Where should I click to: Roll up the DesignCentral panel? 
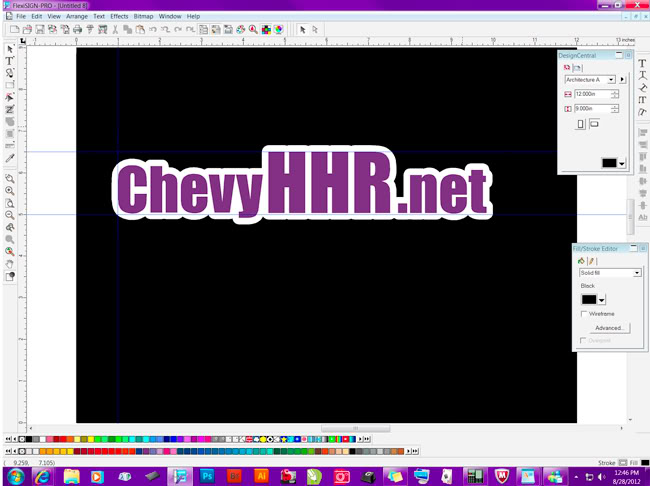tap(619, 55)
